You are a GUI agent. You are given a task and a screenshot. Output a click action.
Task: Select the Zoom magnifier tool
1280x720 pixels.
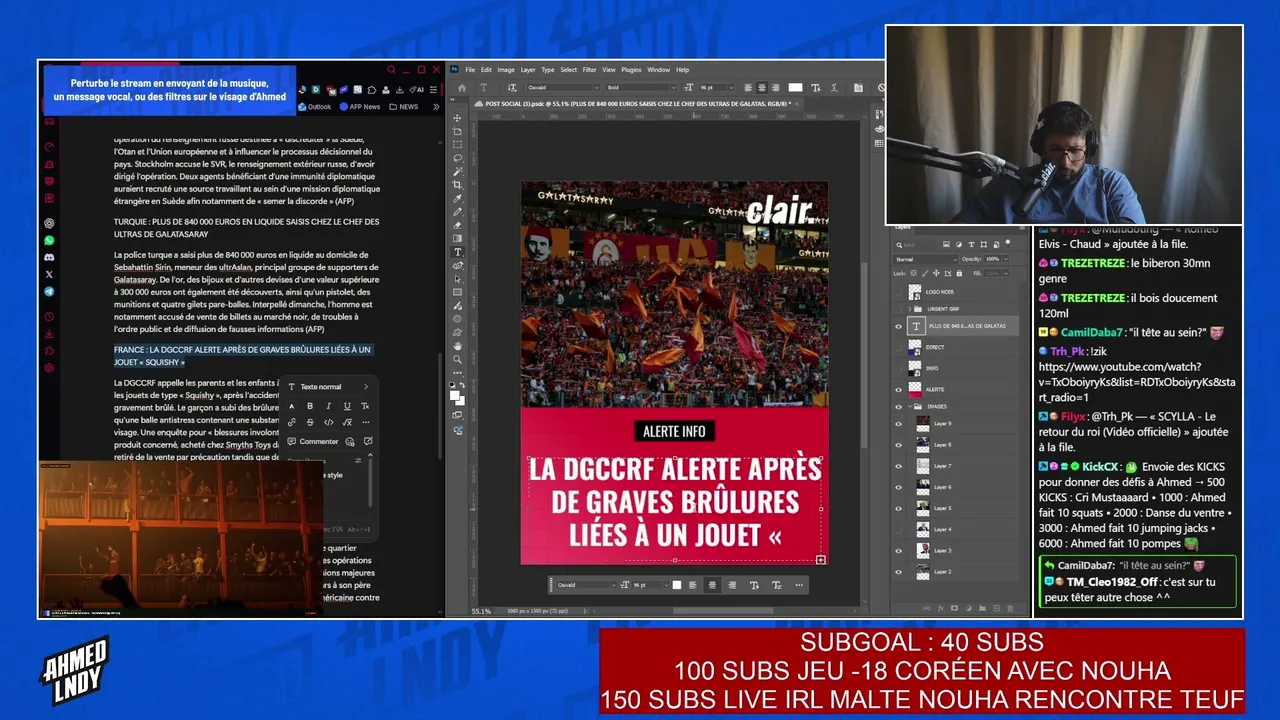tap(458, 359)
